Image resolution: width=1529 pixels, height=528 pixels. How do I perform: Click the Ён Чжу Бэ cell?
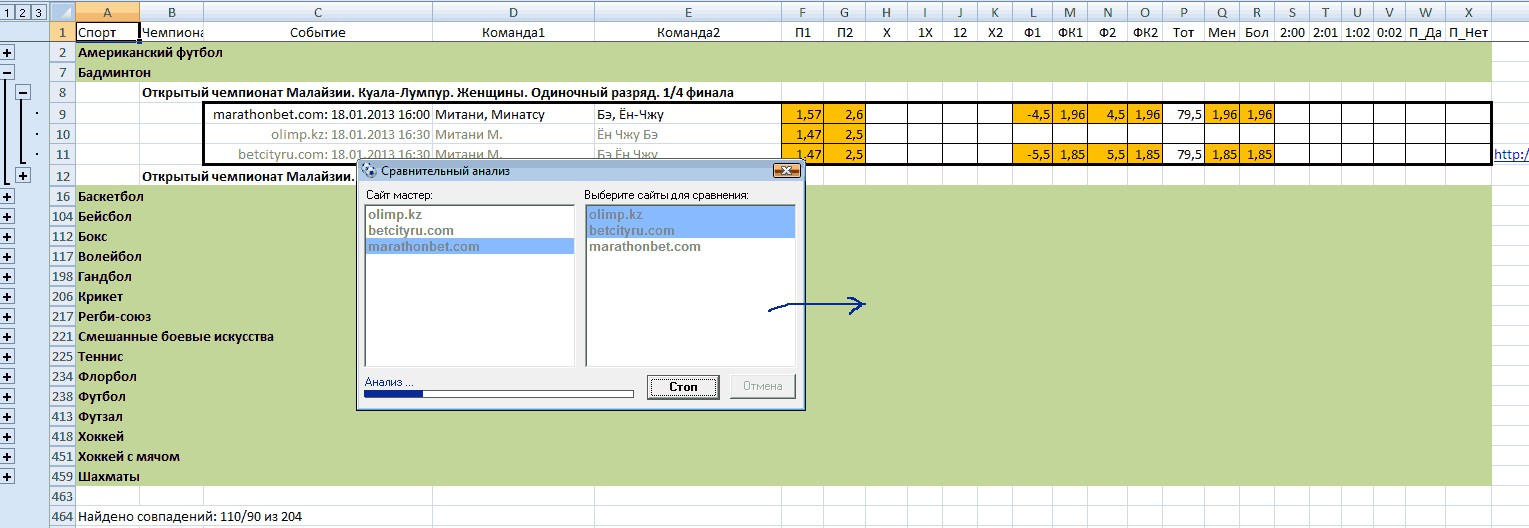point(688,134)
